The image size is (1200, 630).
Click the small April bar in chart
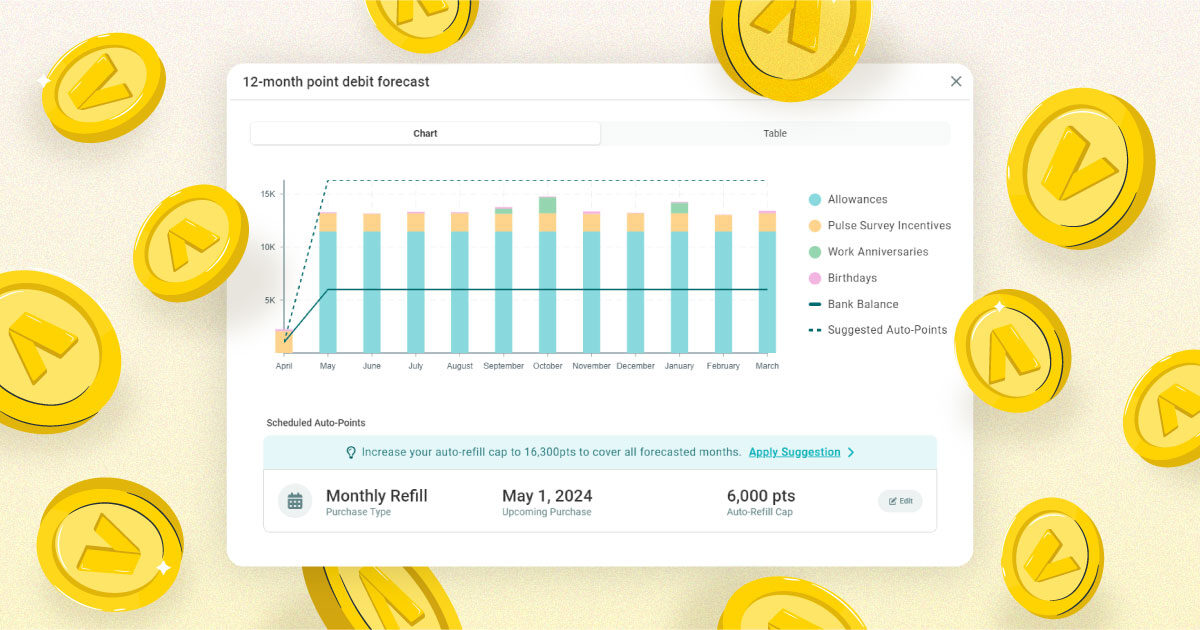click(x=284, y=342)
